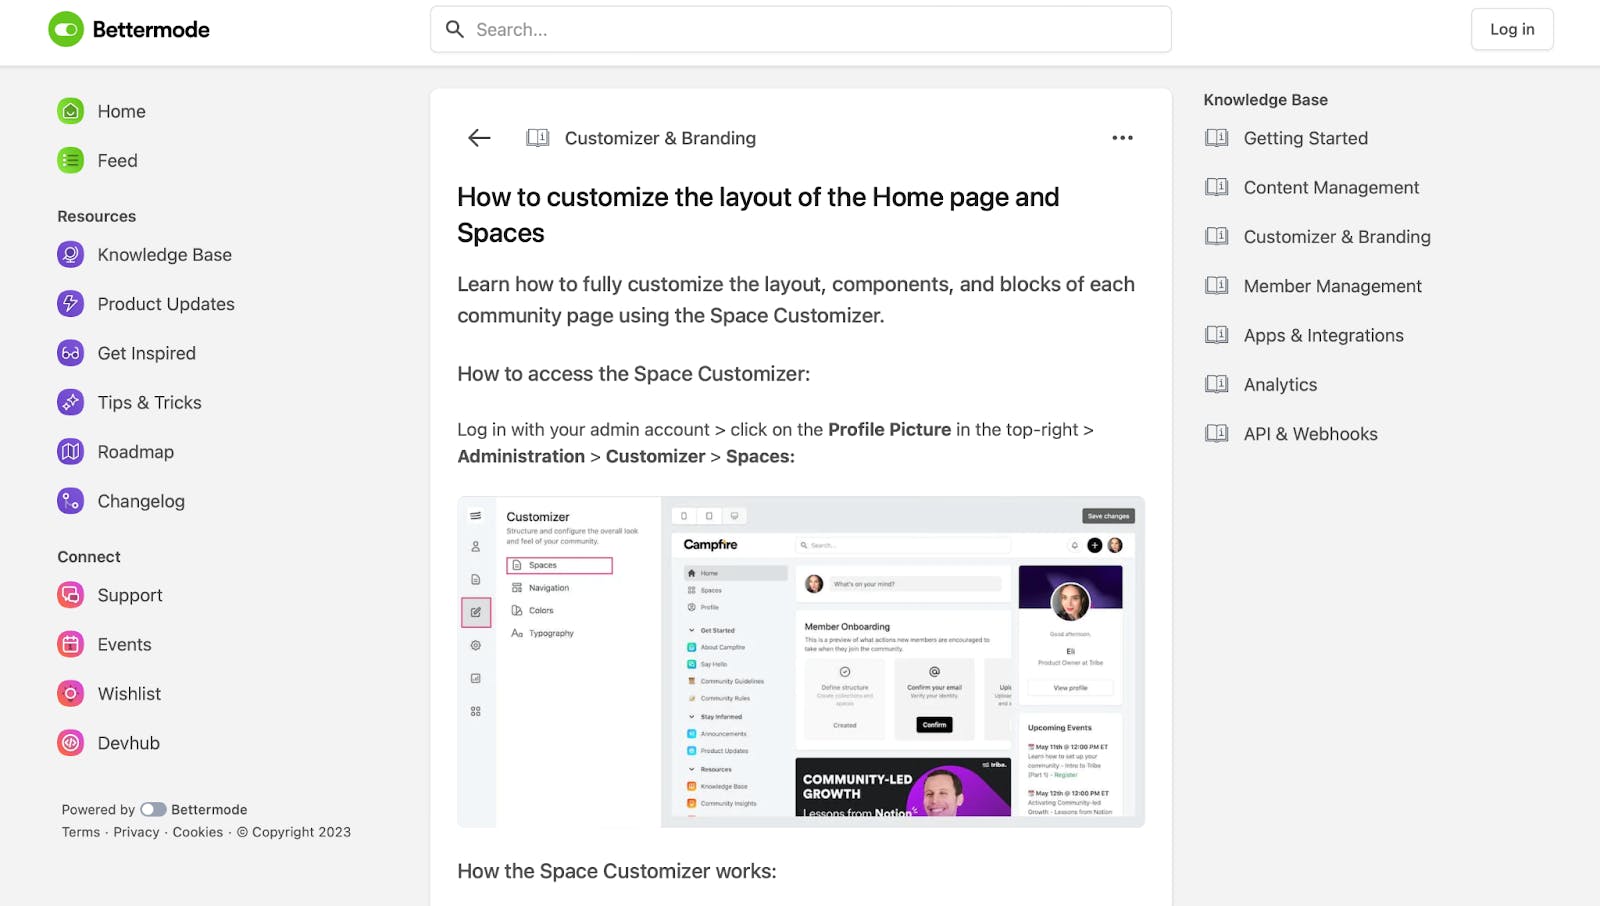Click 'How to access the Space Customizer:' heading
The image size is (1600, 906).
pos(634,374)
